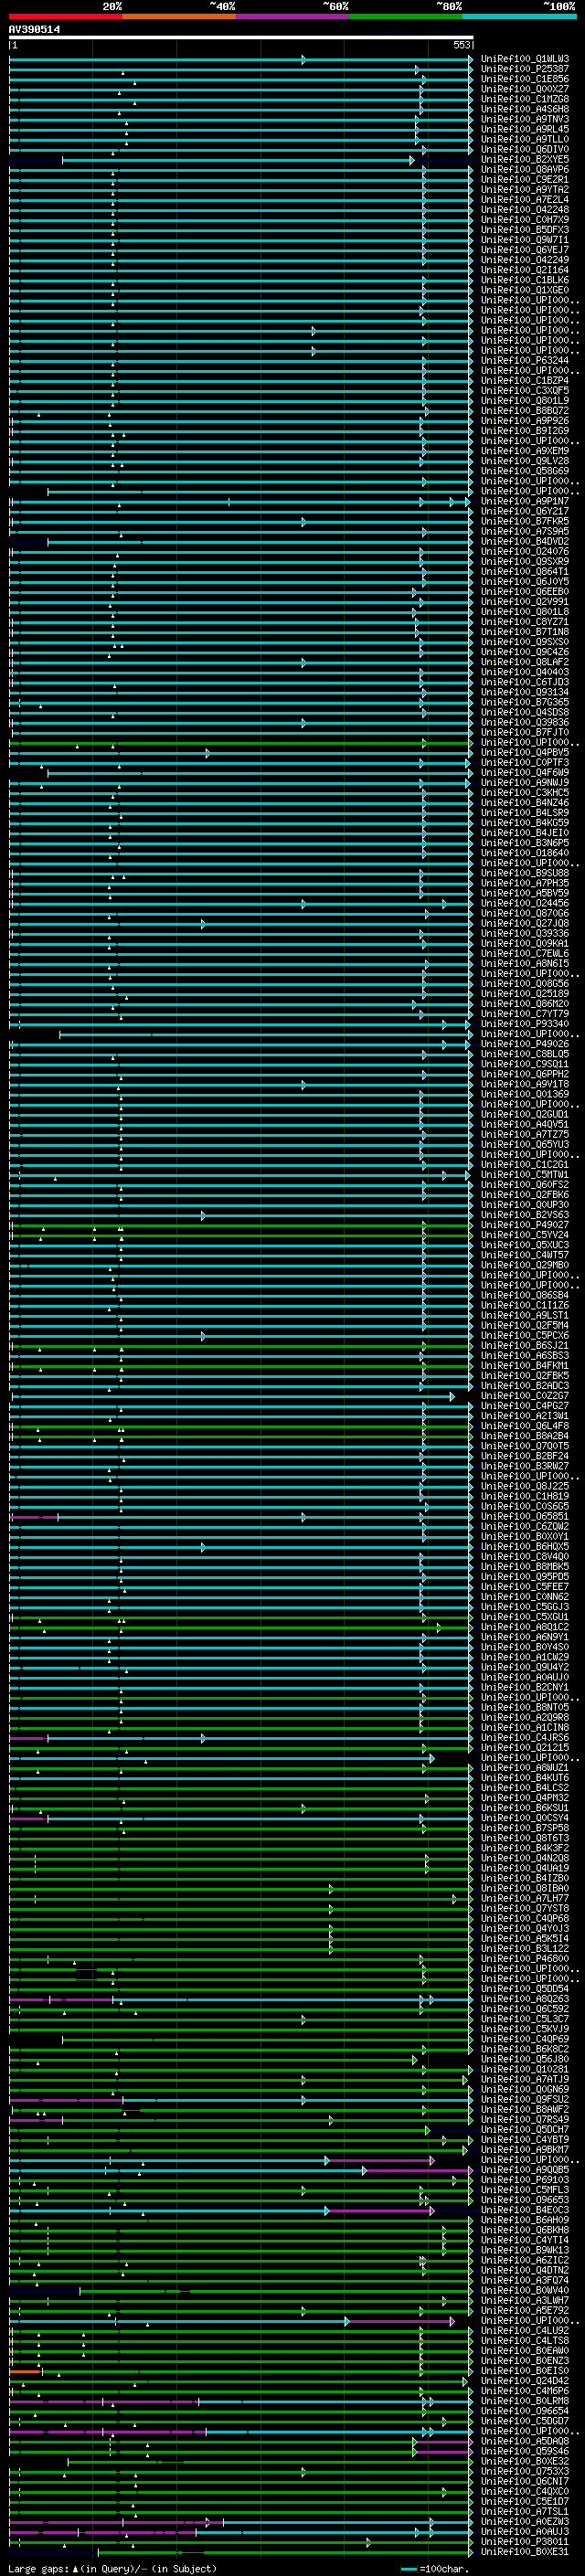Open hit UniRef100_P25387
This screenshot has height=2576, width=585.
pyautogui.click(x=525, y=69)
